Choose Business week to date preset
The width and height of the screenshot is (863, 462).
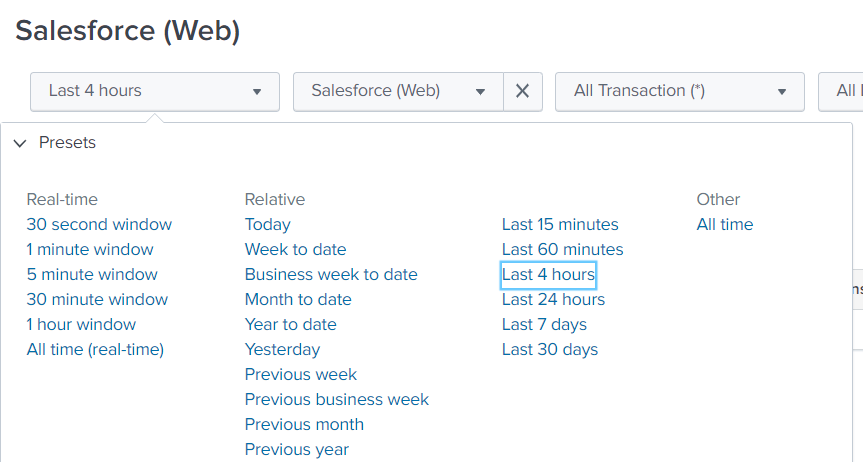tap(331, 275)
